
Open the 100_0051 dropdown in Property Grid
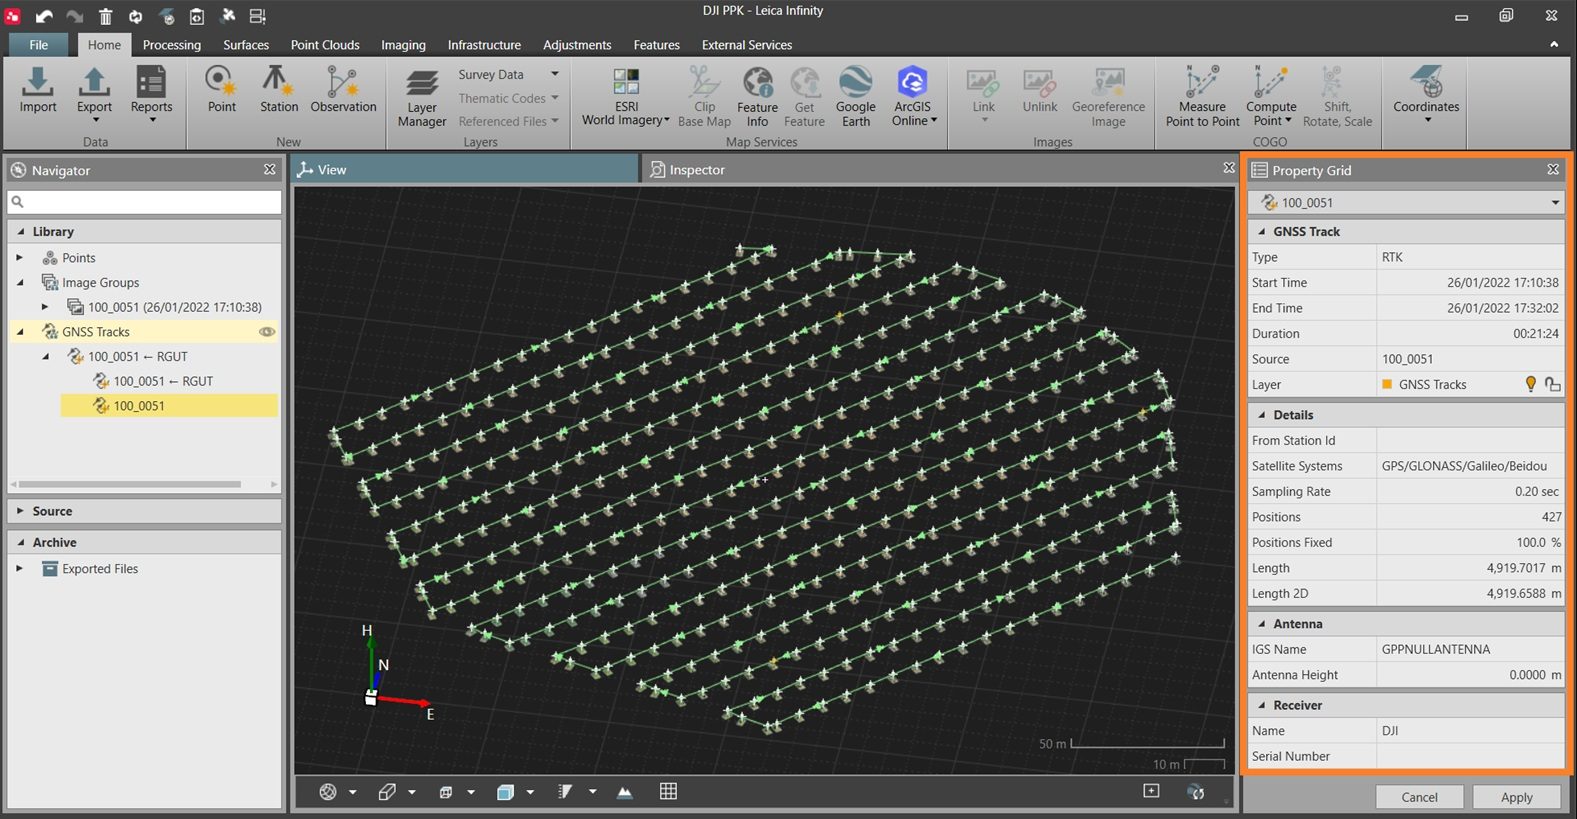[x=1554, y=203]
